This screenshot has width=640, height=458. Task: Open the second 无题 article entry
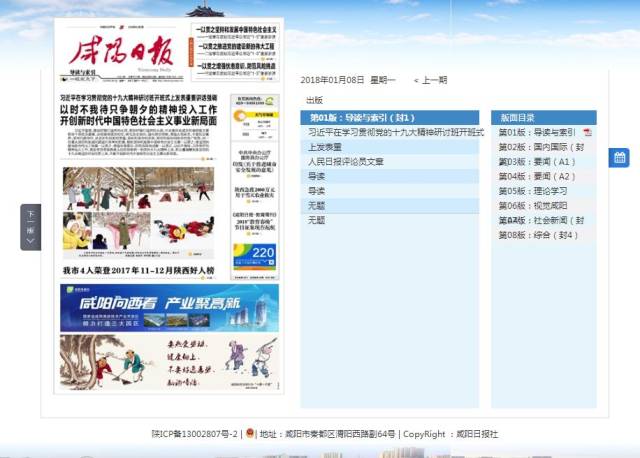click(390, 220)
